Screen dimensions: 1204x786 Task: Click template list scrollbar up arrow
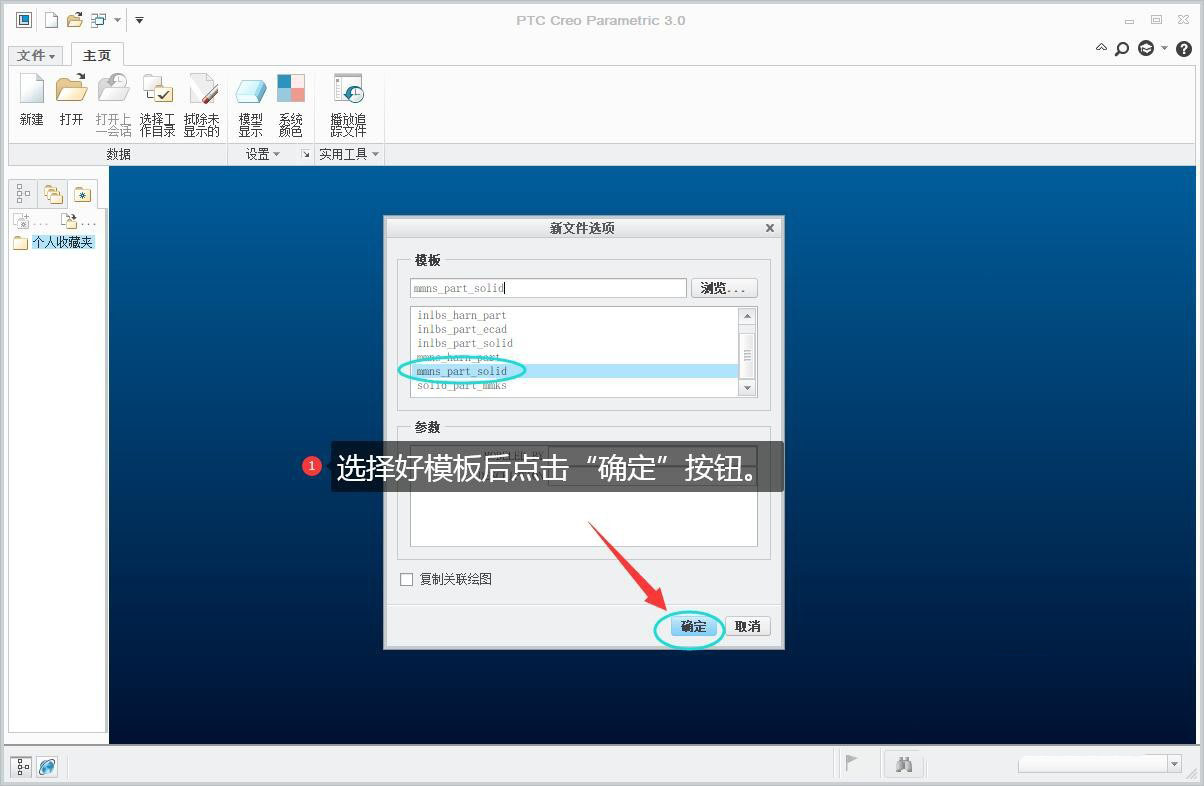pos(747,316)
